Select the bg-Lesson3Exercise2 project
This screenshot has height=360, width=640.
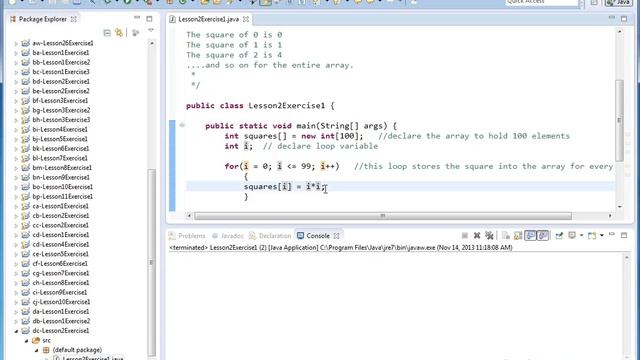(61, 110)
